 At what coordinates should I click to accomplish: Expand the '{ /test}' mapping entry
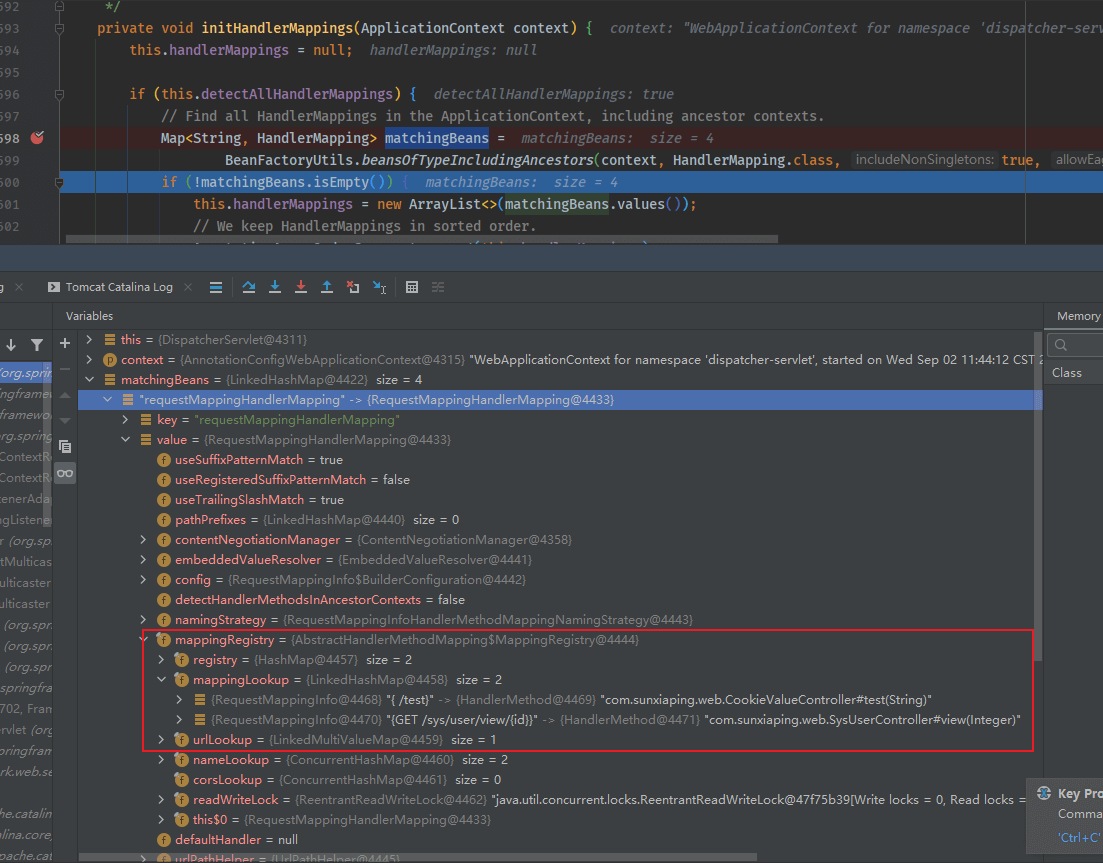(x=179, y=700)
